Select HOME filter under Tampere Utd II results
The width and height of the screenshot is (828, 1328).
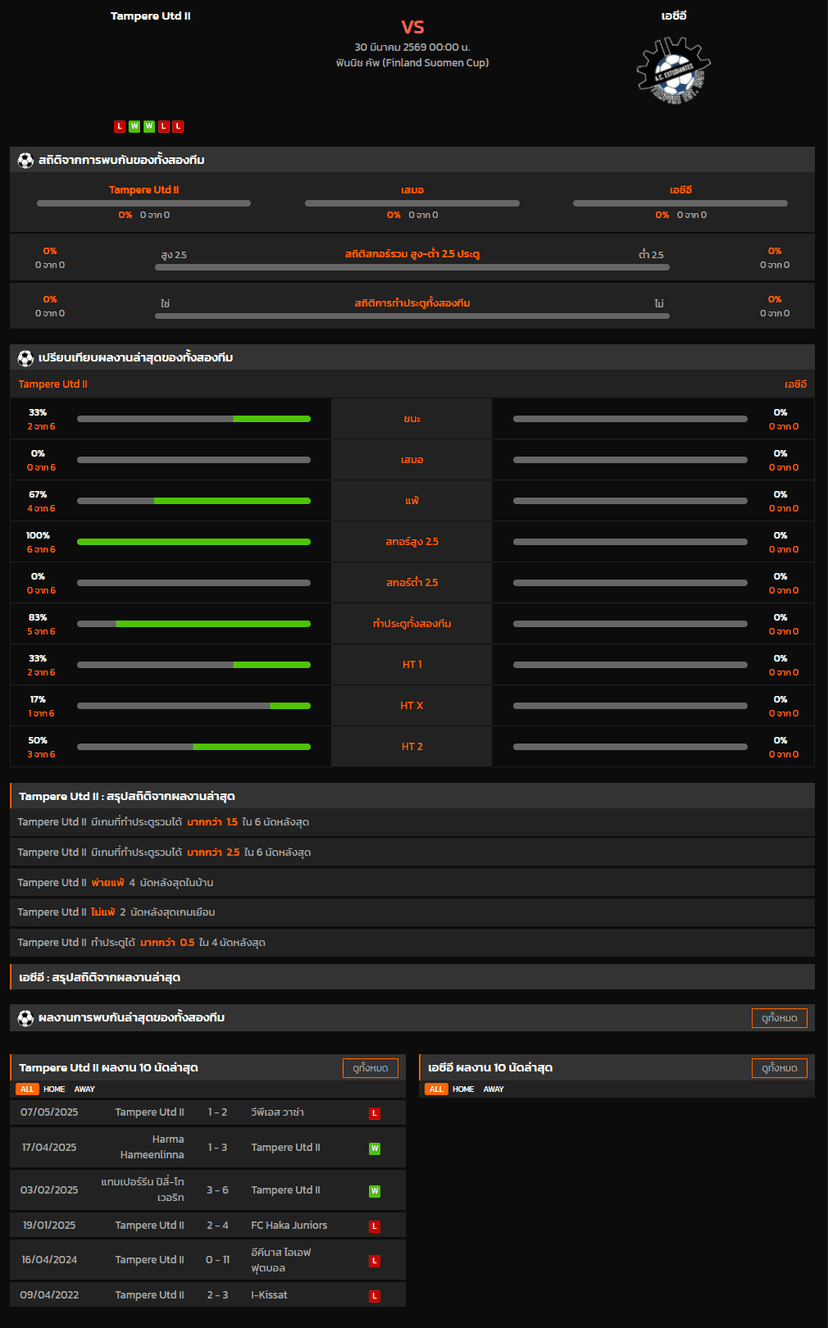click(x=54, y=1089)
